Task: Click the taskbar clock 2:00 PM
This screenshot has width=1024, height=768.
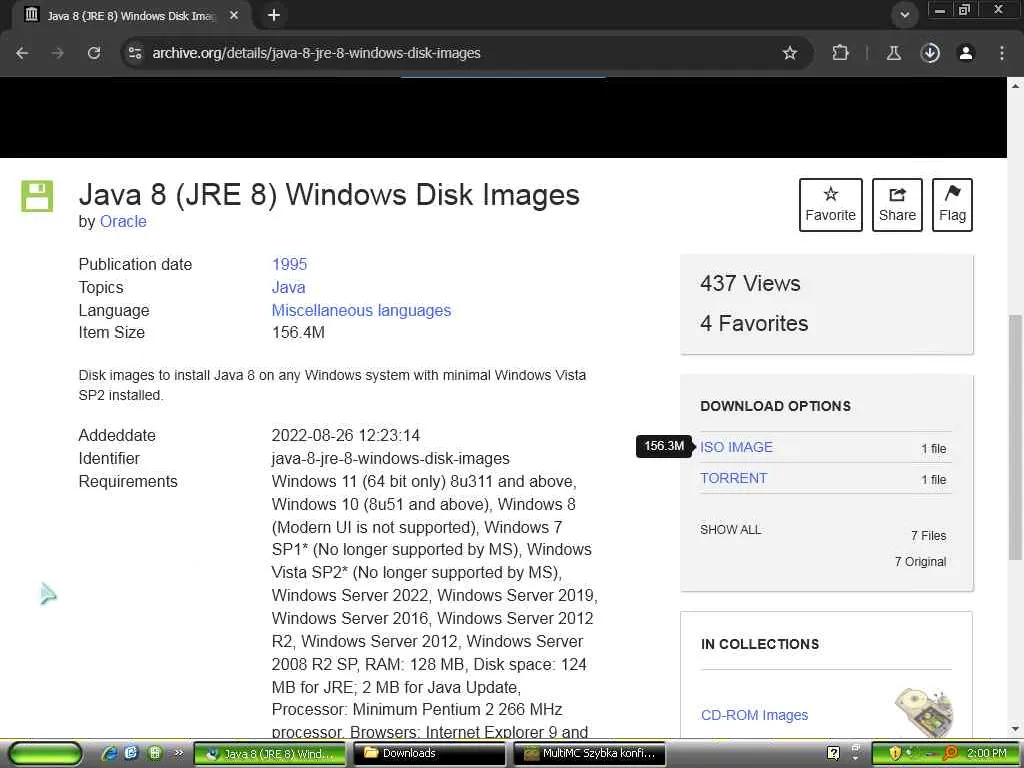Action: 987,754
